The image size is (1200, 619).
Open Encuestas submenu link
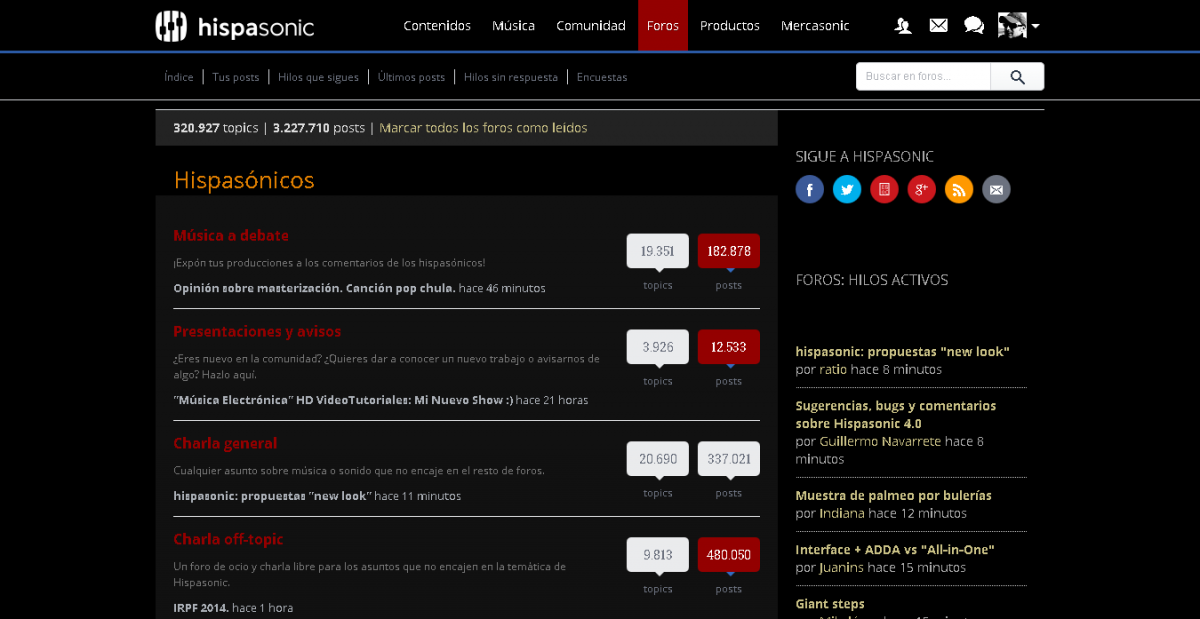coord(602,77)
